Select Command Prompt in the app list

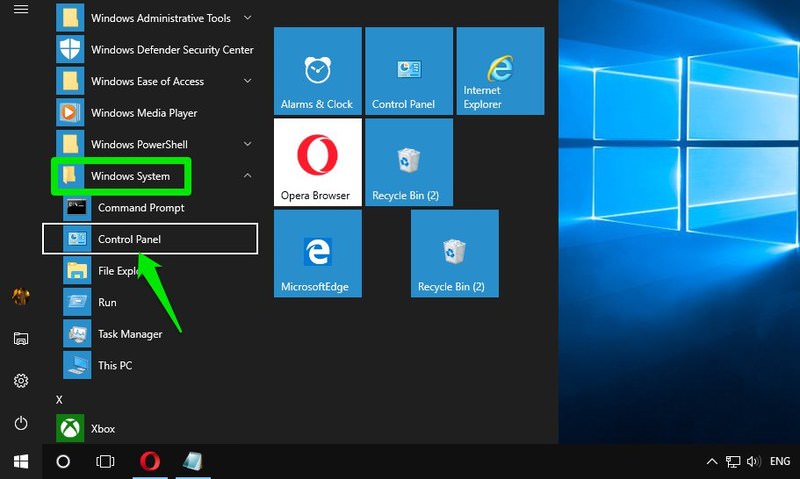pyautogui.click(x=140, y=208)
